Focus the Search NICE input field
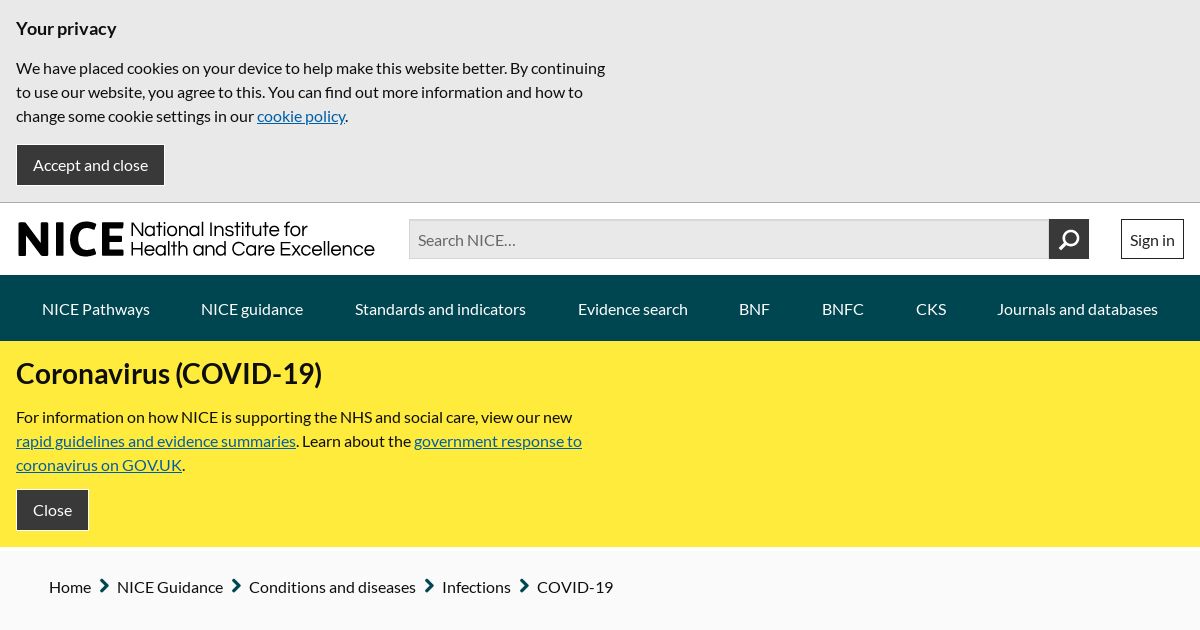 [729, 239]
